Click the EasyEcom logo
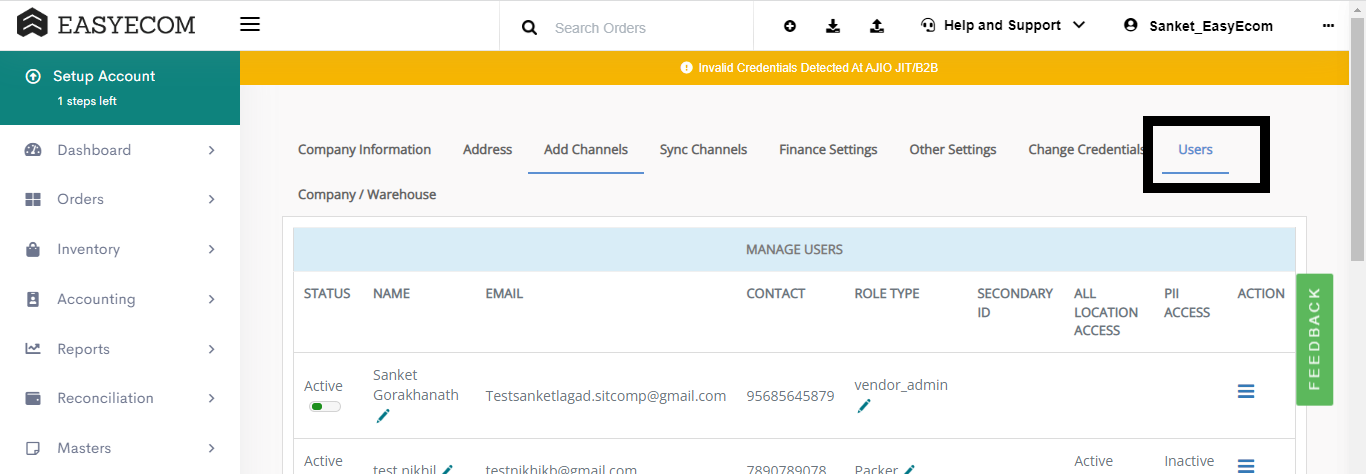The image size is (1366, 474). (x=106, y=24)
